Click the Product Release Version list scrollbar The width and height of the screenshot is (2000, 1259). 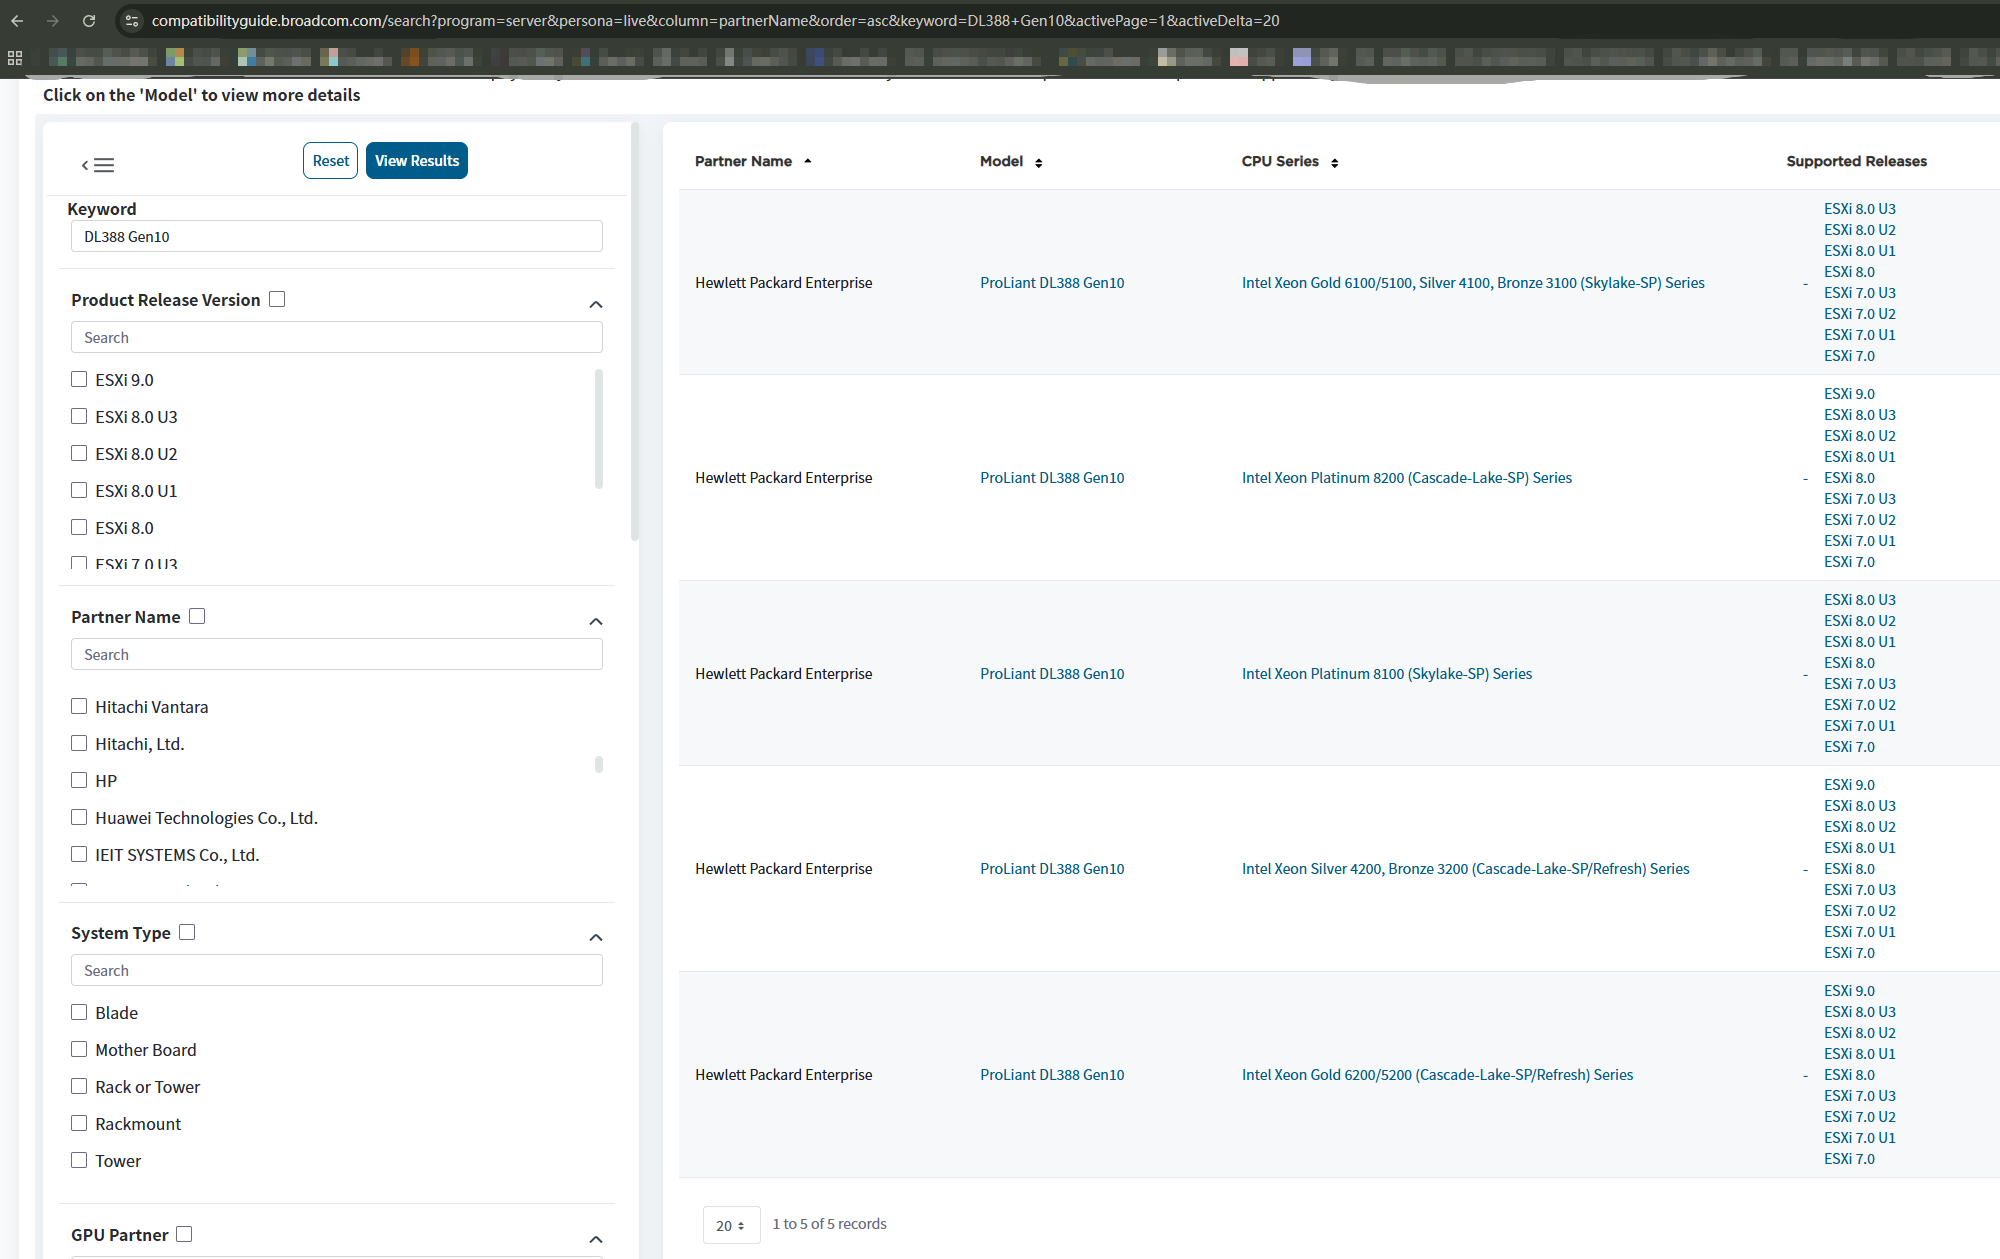pos(599,428)
